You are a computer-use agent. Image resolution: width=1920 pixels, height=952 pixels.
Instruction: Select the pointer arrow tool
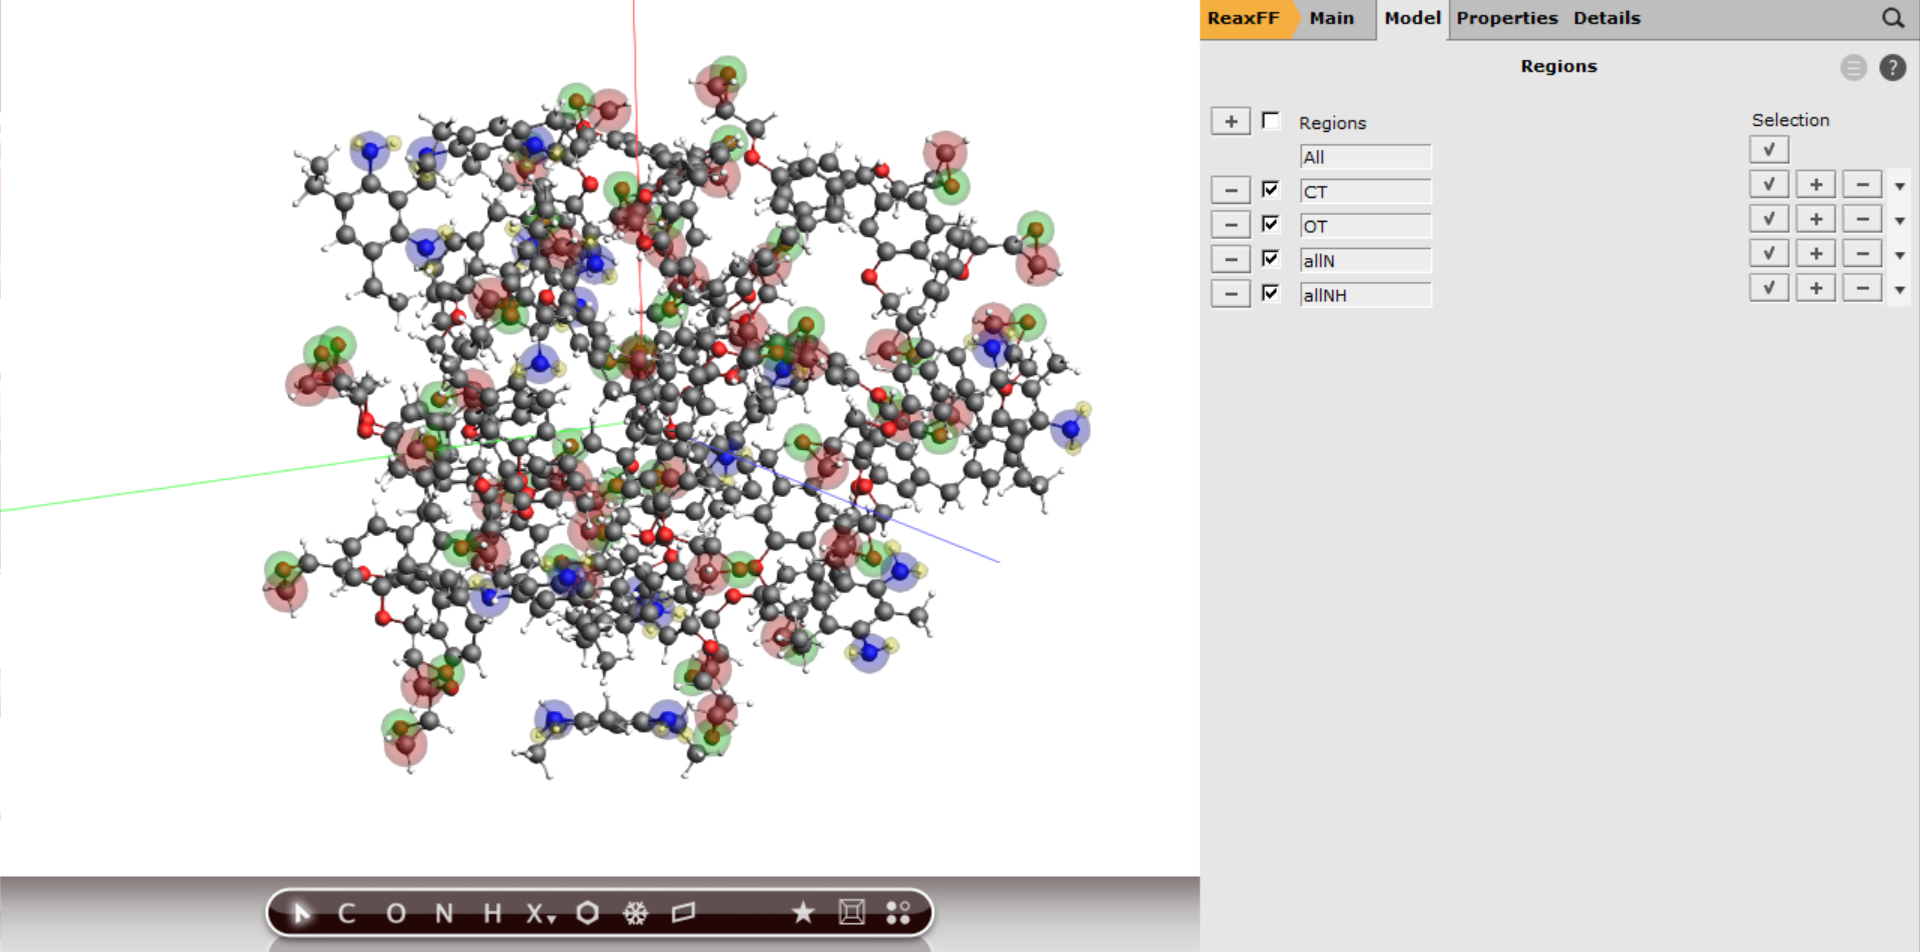tap(301, 913)
